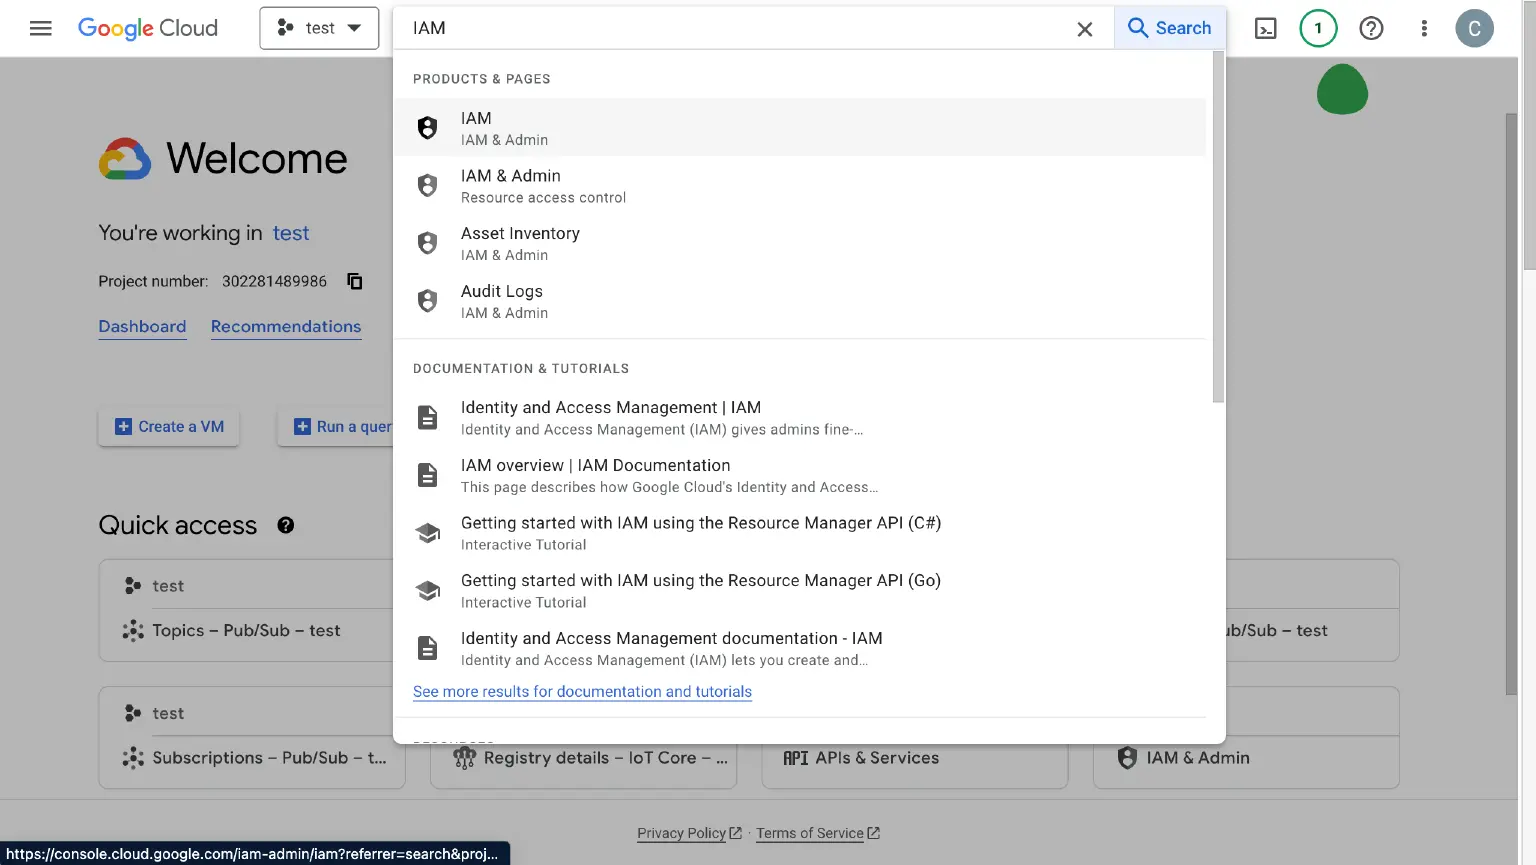Switch to the Dashboard tab

142,326
